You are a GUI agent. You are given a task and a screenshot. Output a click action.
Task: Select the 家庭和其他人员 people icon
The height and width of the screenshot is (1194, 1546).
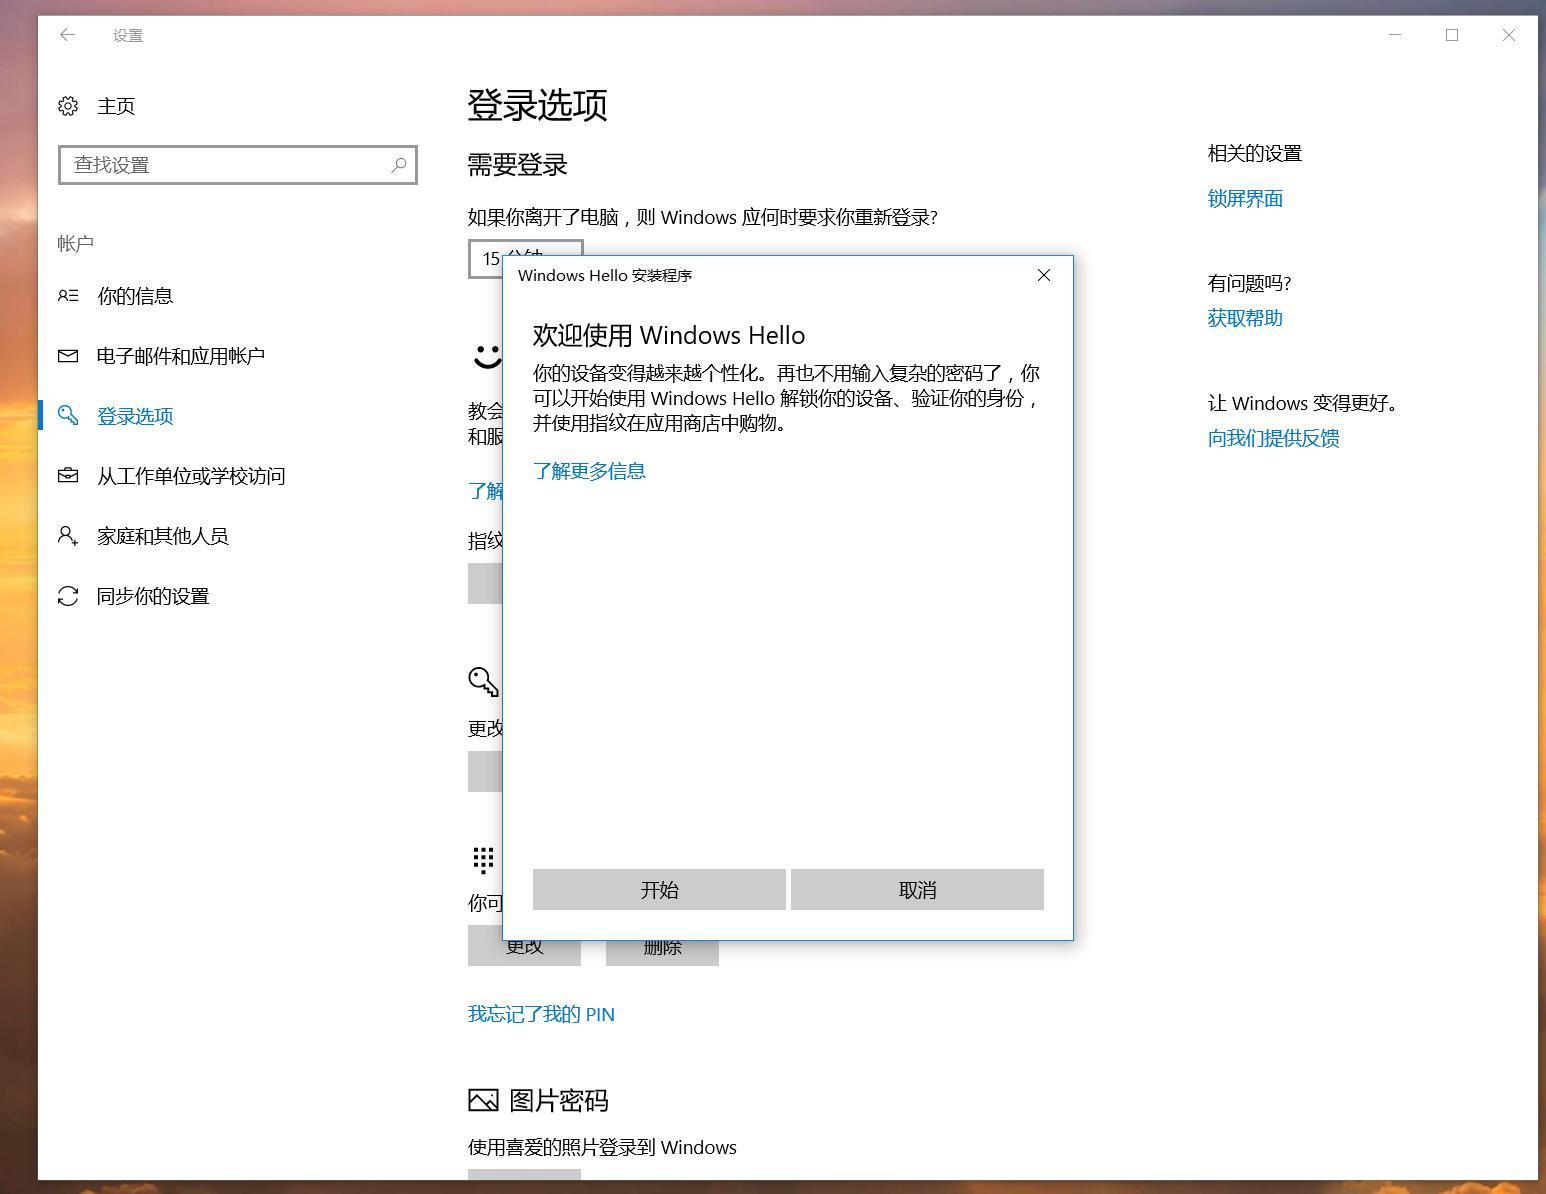(68, 536)
